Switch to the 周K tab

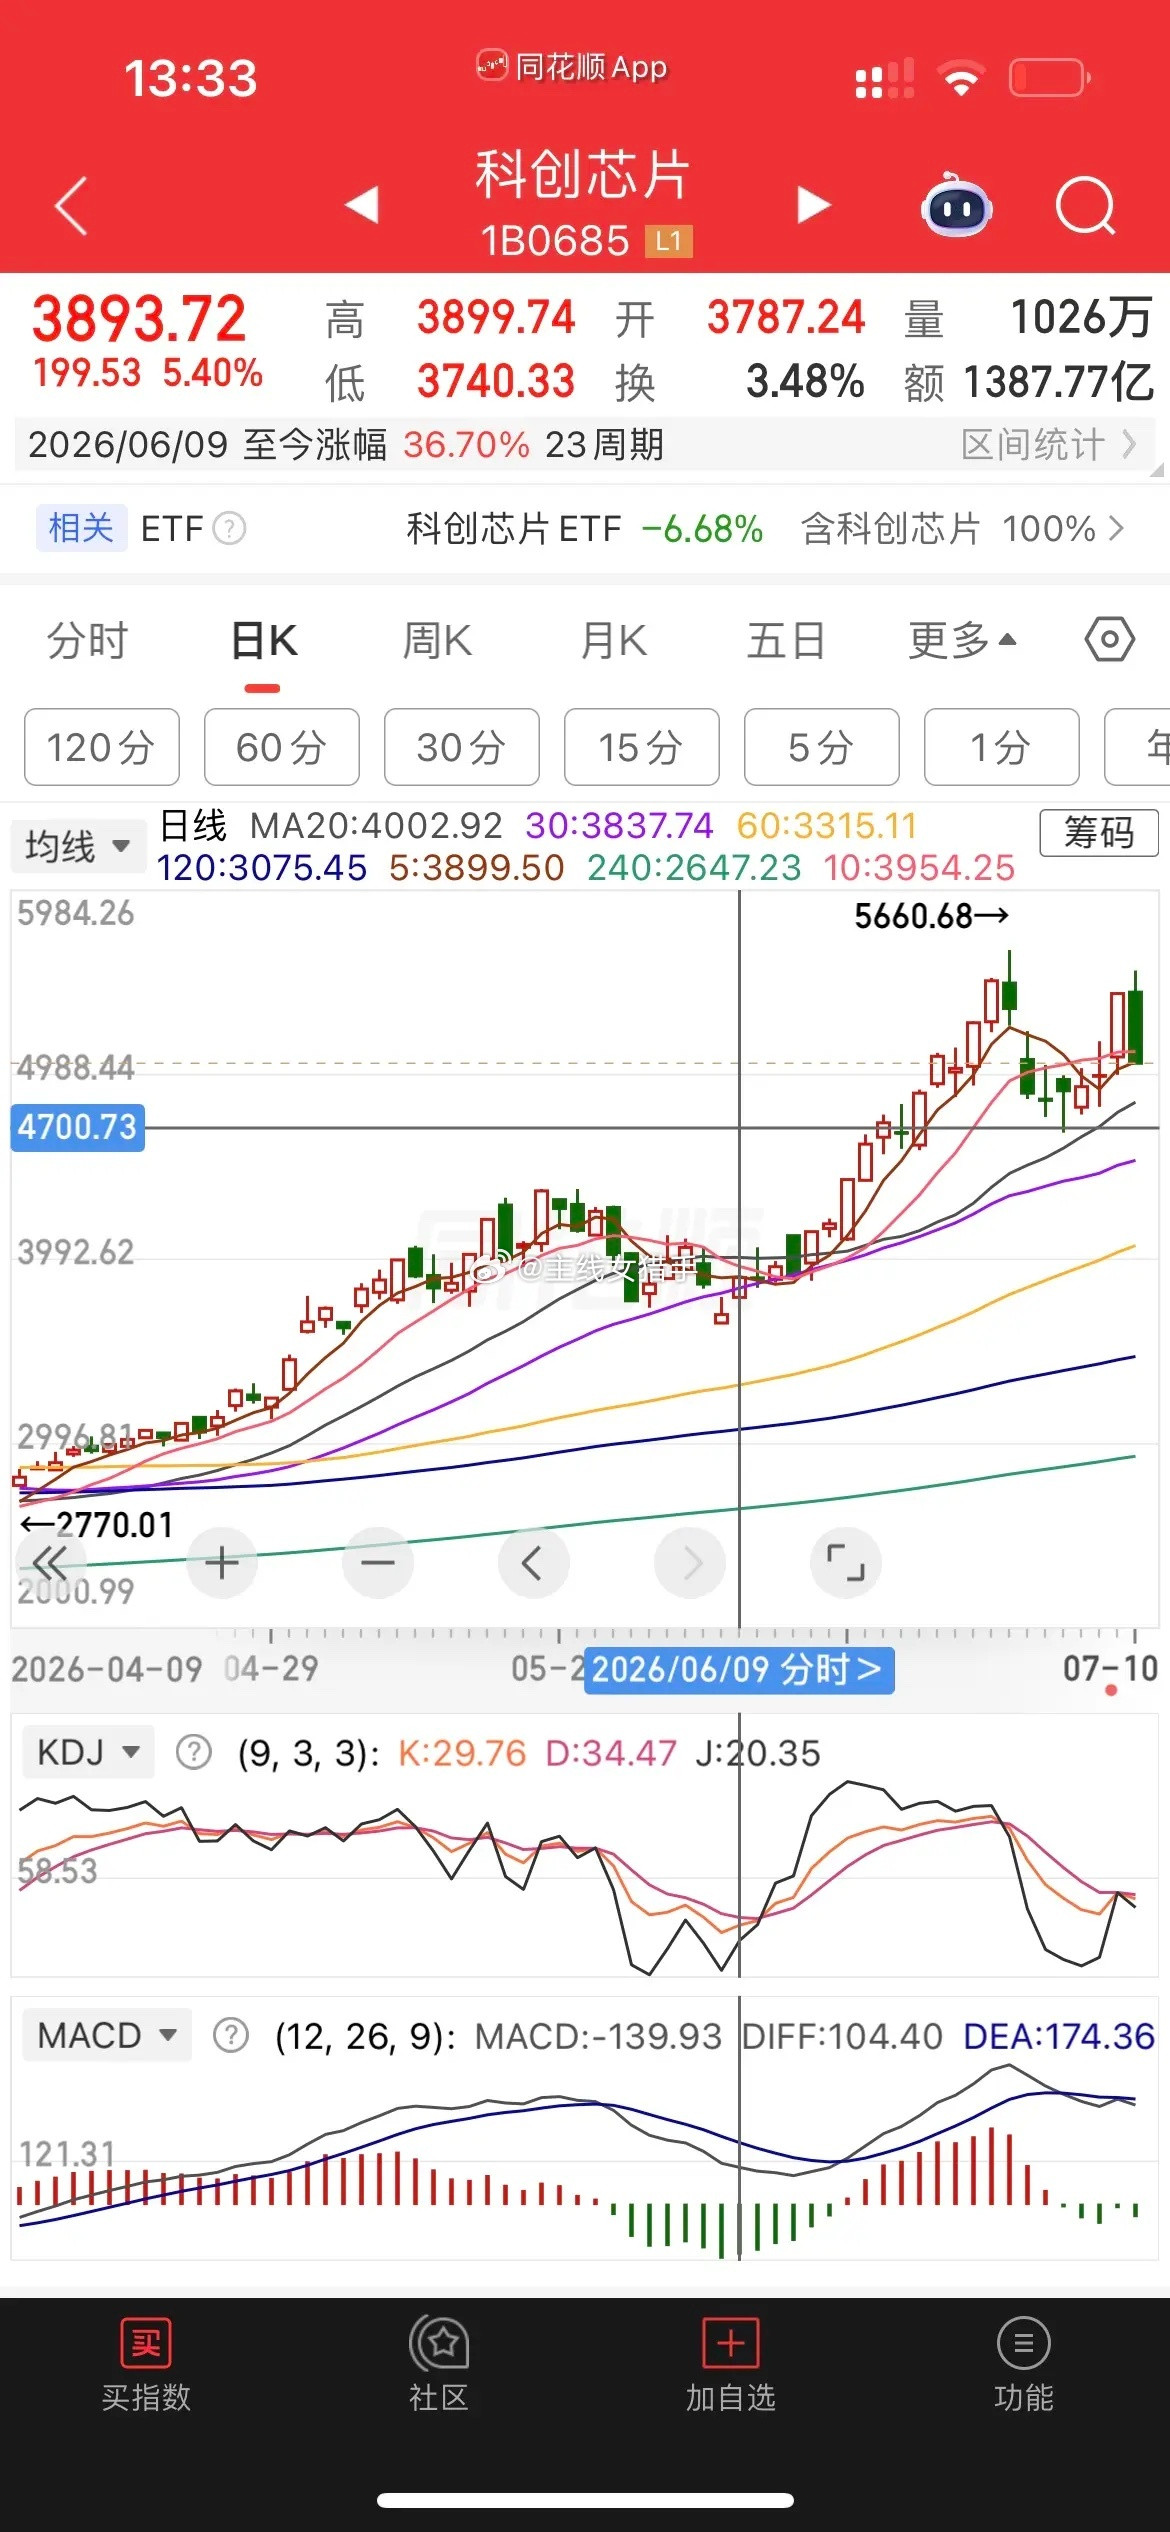[437, 640]
